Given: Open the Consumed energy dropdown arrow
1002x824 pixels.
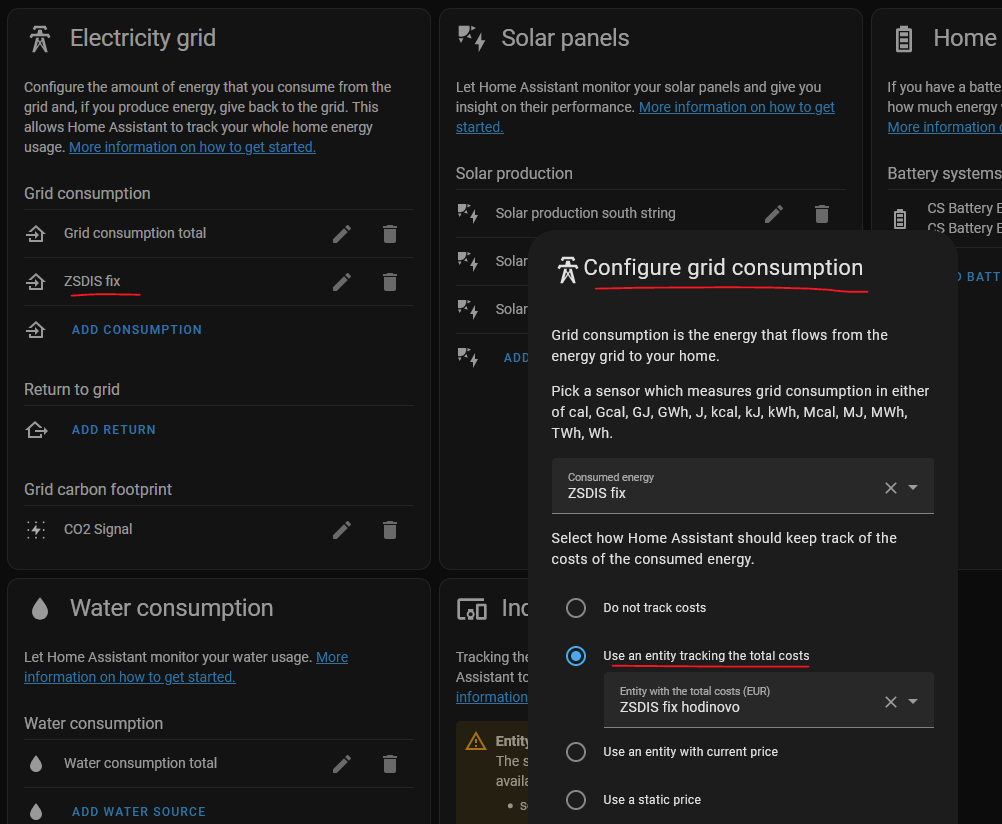Looking at the screenshot, I should tap(913, 488).
